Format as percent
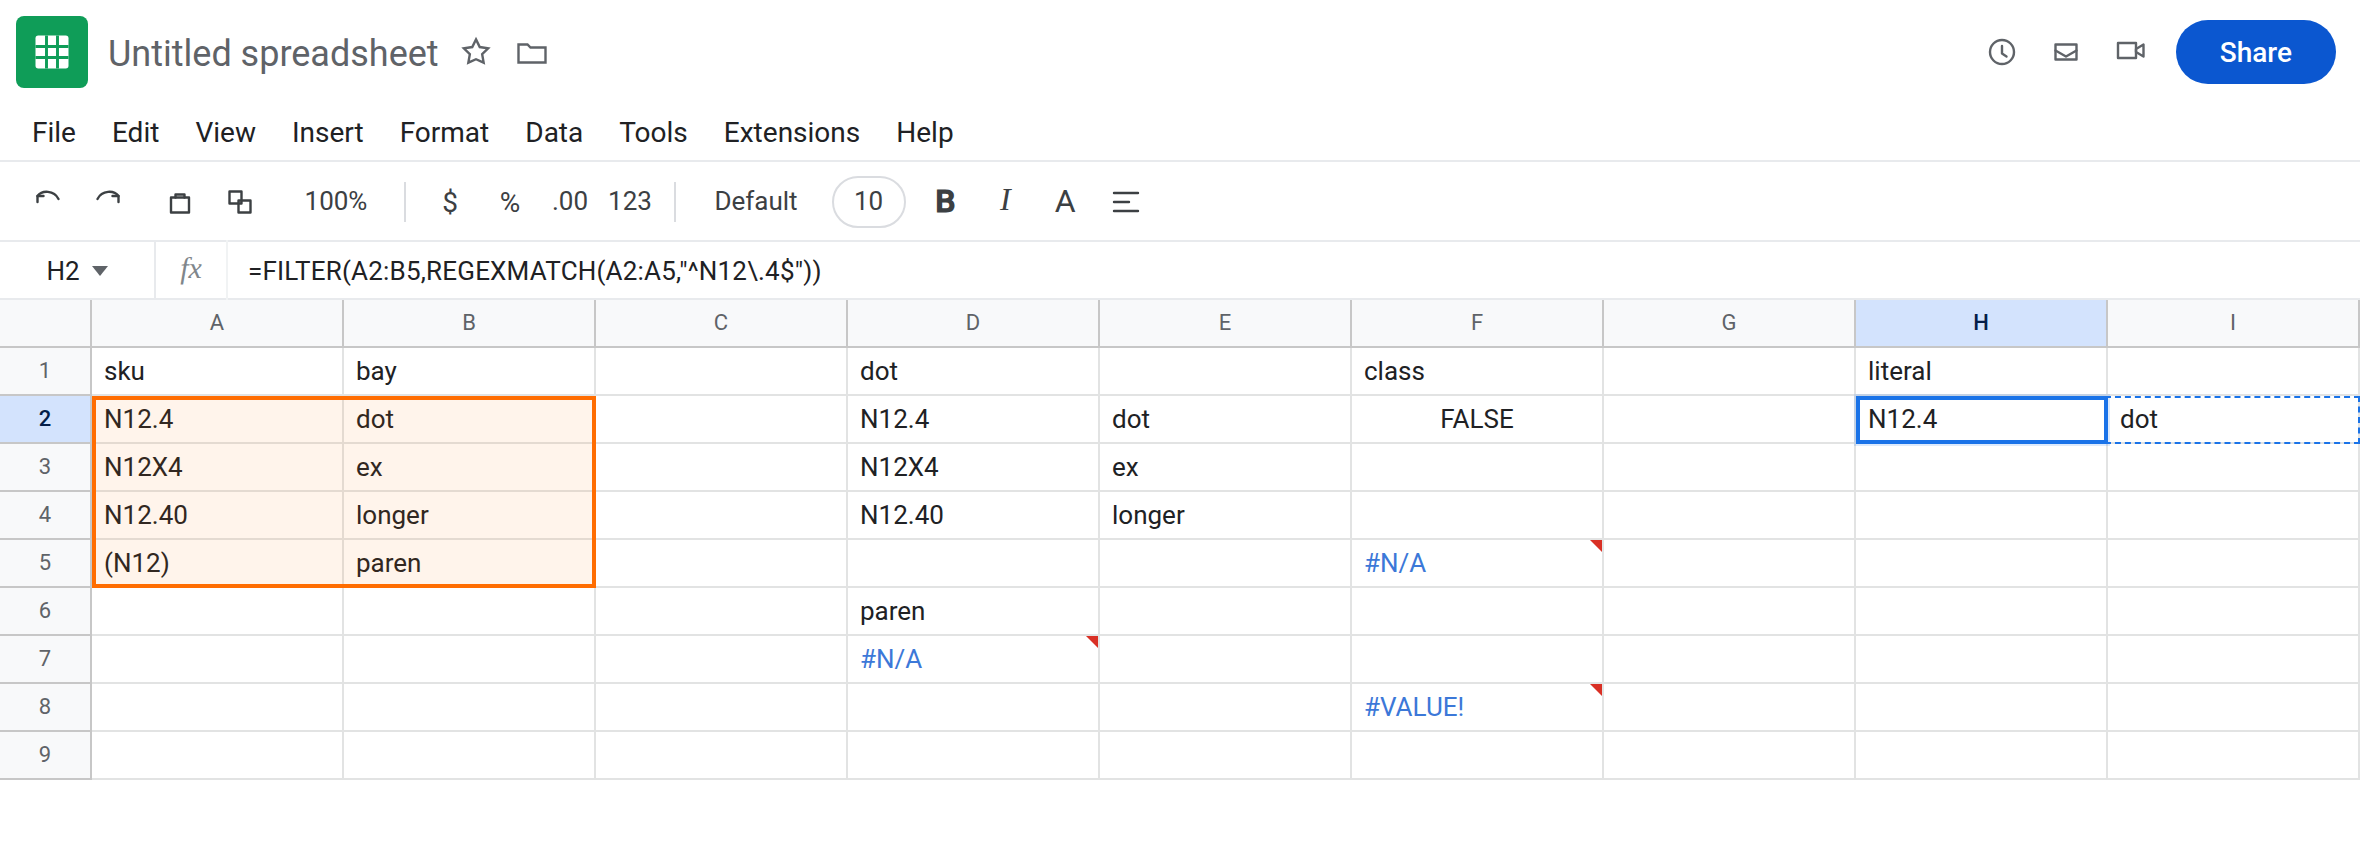Image resolution: width=2360 pixels, height=860 pixels. pyautogui.click(x=510, y=202)
